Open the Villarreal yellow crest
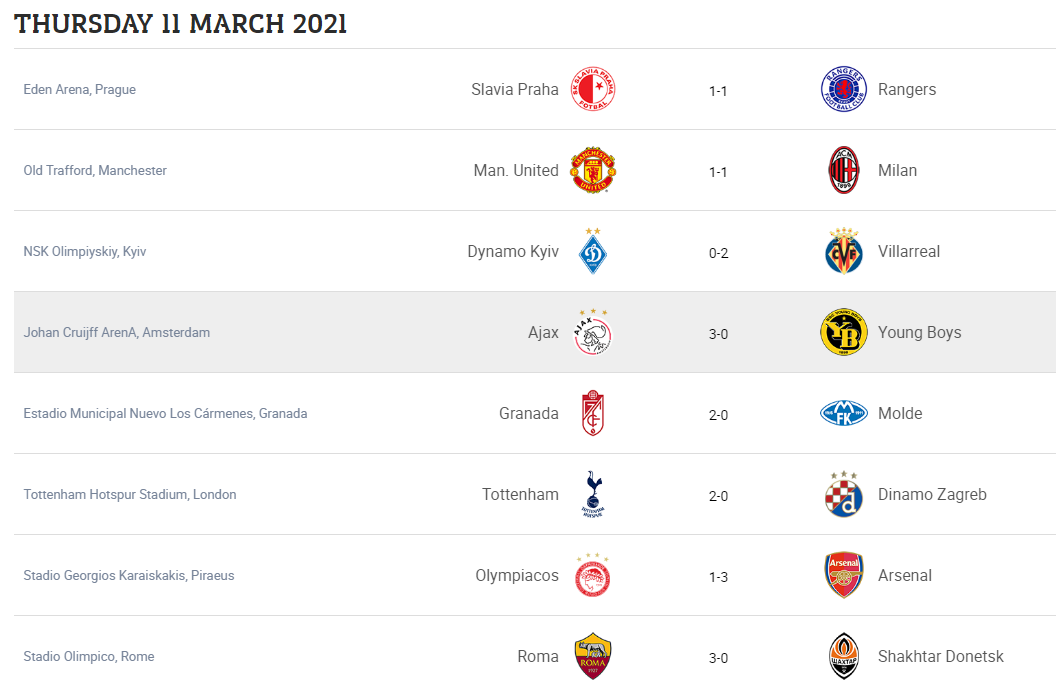Screen dimensions: 1056x684 [x=844, y=251]
